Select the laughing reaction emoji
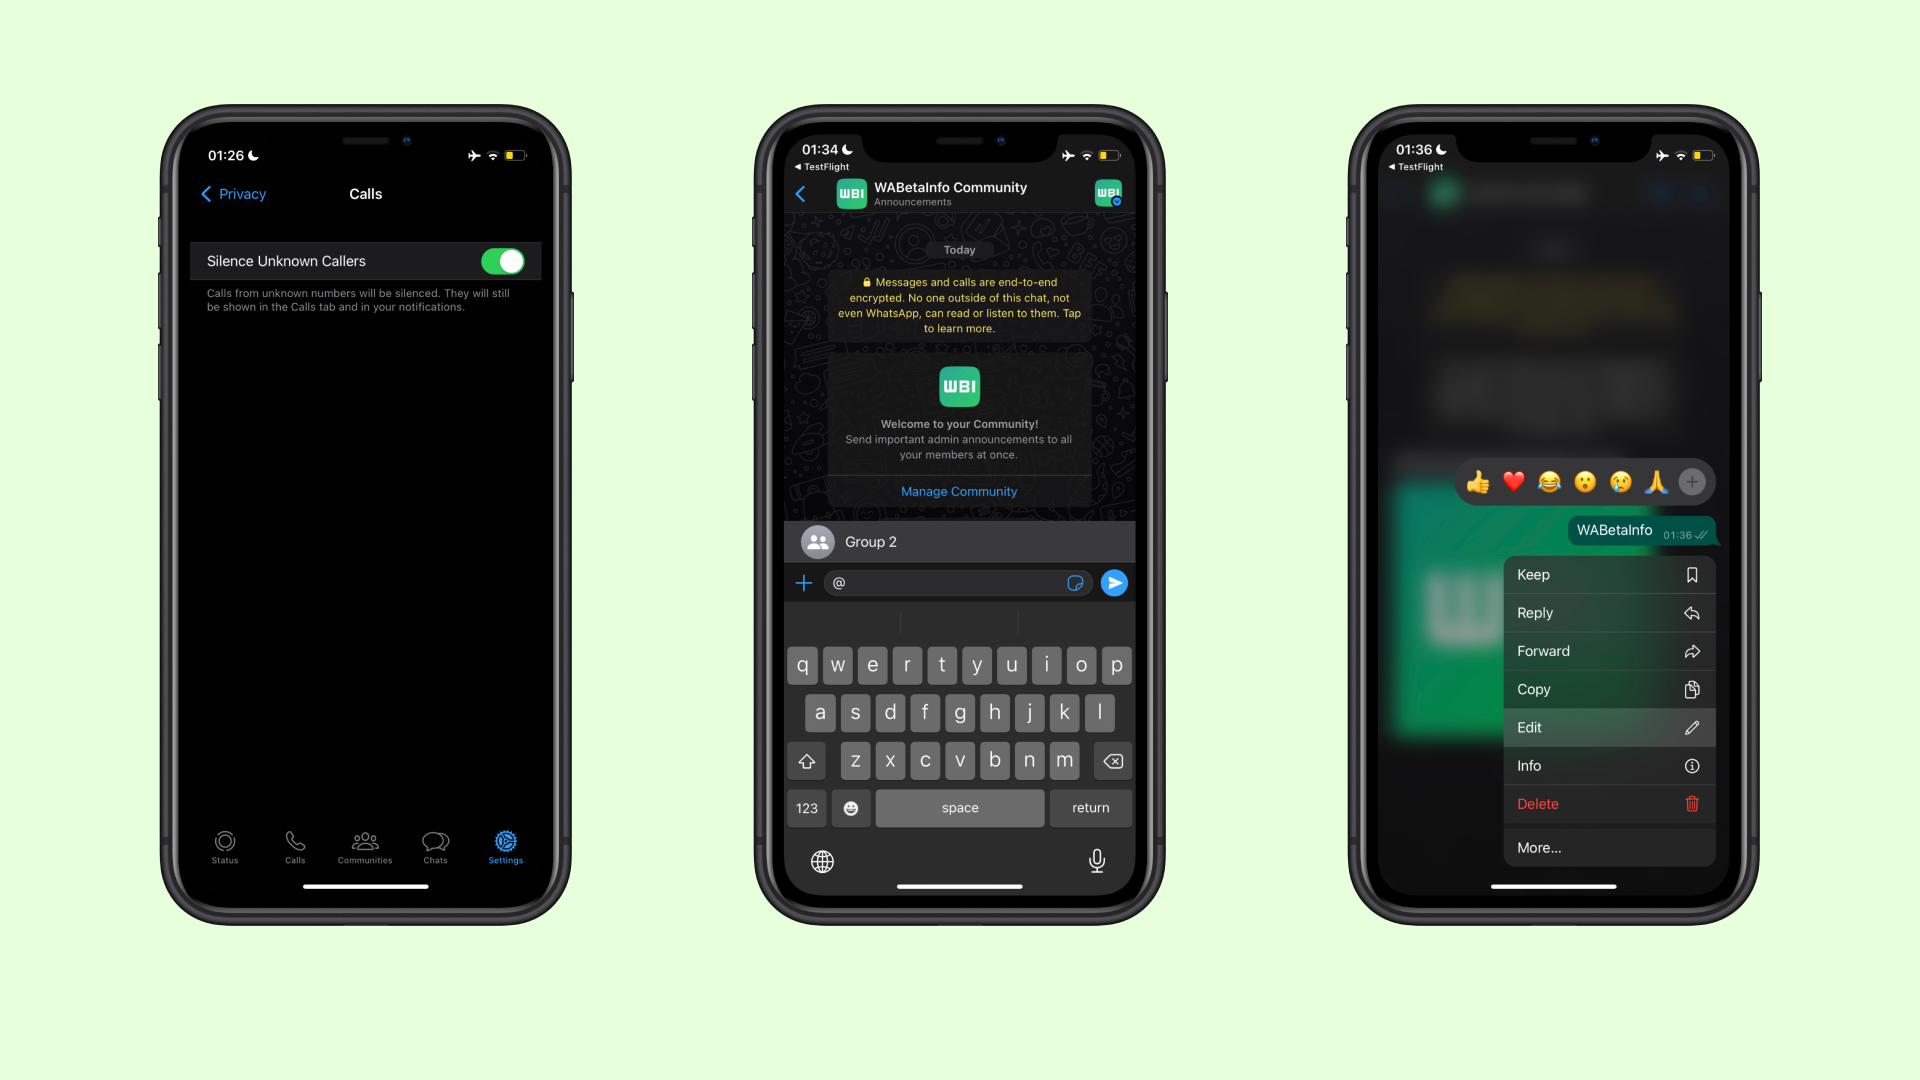The image size is (1920, 1080). [1549, 481]
